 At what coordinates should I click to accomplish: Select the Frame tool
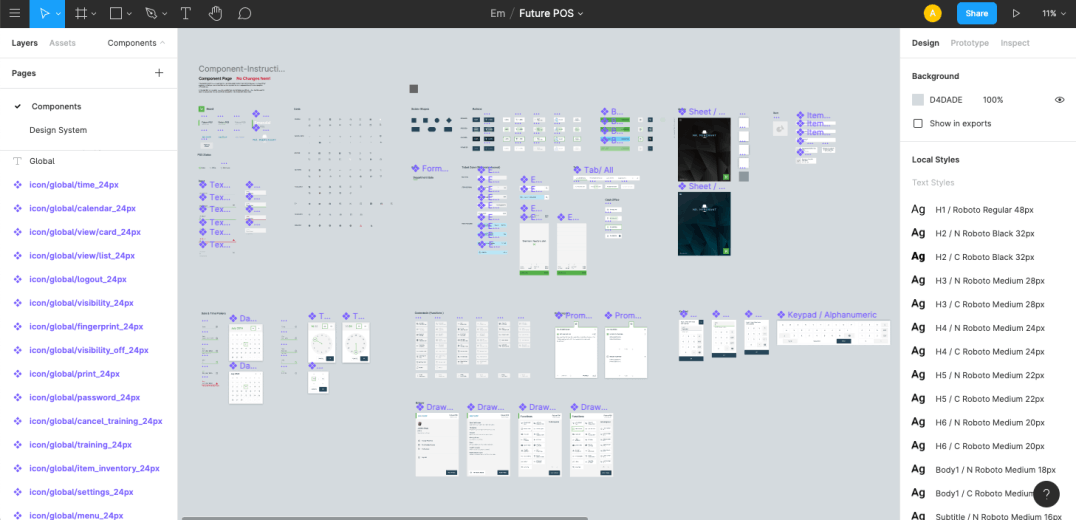tap(80, 14)
